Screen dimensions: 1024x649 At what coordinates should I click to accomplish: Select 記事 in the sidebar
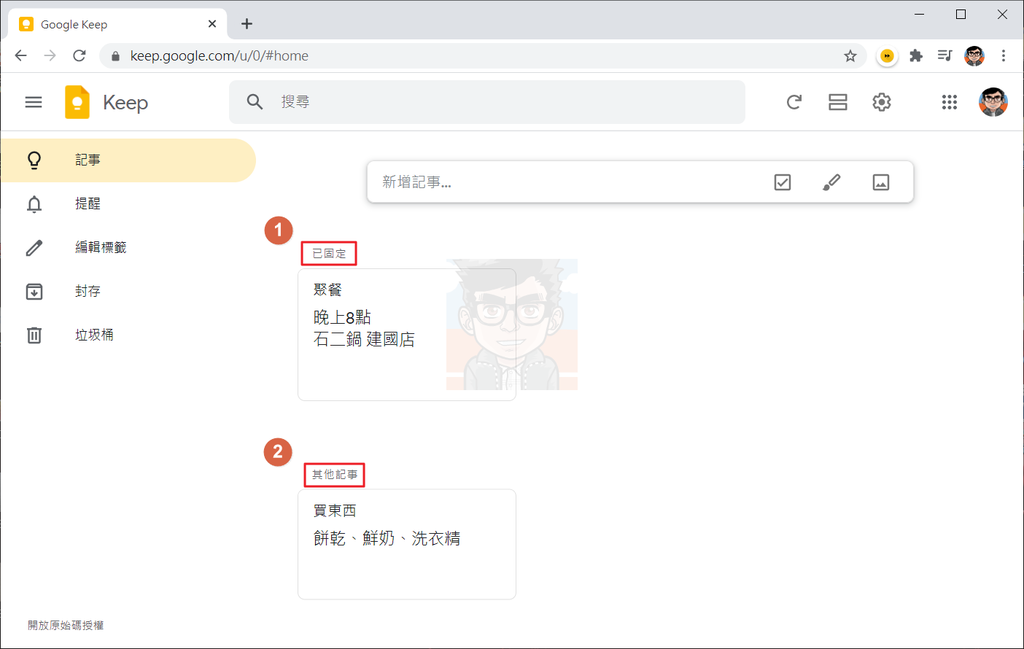(x=128, y=160)
